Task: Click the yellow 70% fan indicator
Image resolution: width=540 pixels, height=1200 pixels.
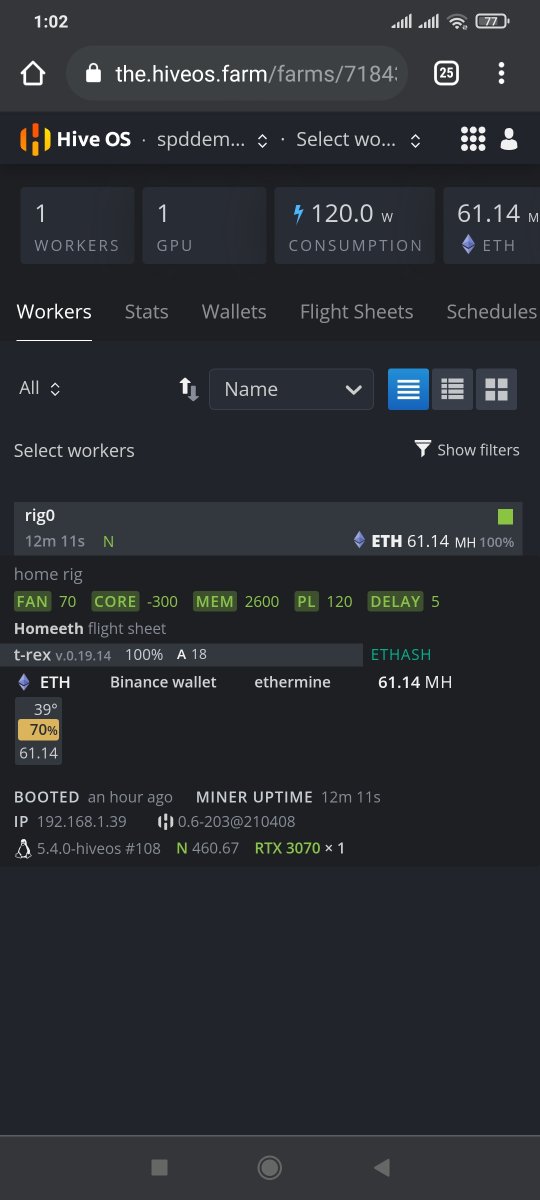Action: (x=39, y=730)
